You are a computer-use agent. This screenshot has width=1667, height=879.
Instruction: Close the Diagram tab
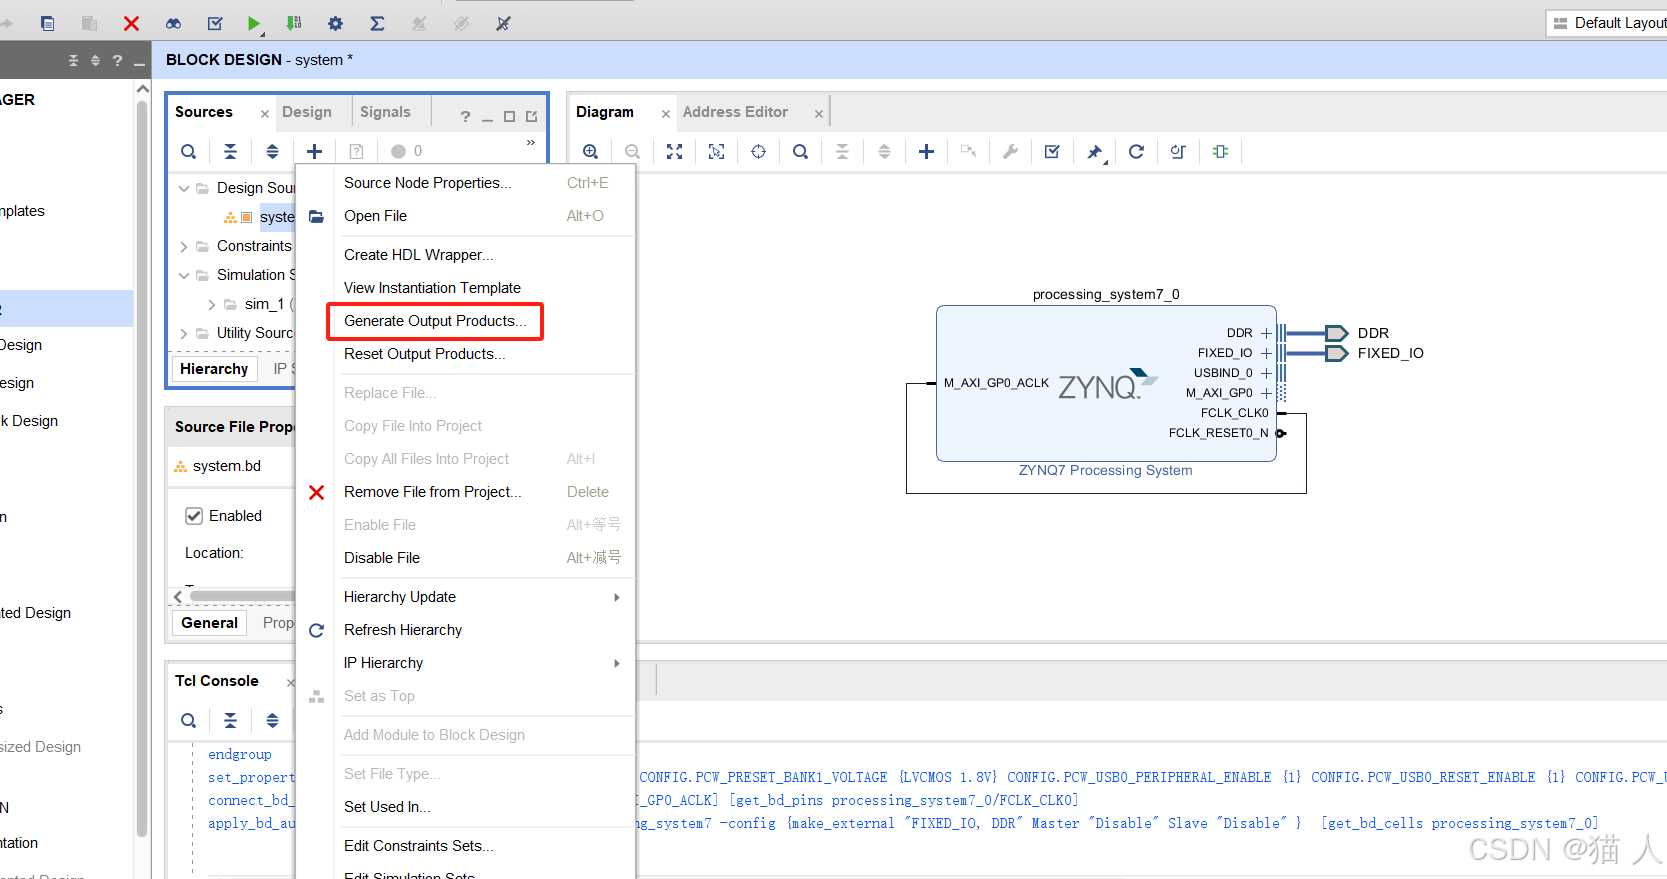click(665, 114)
